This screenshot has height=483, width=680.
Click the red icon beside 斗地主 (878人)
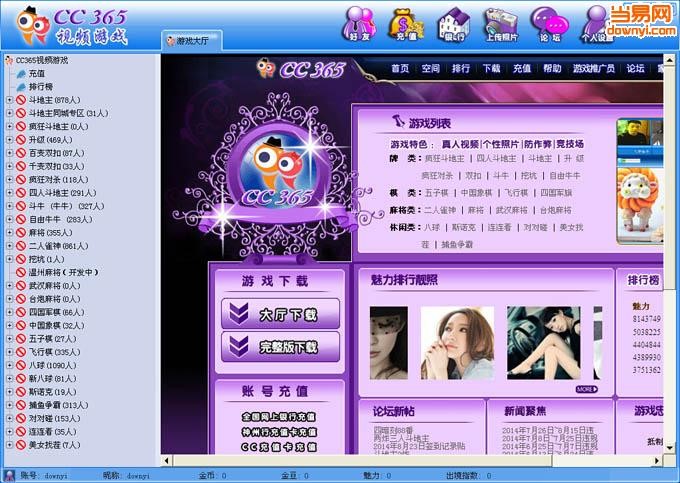pos(21,100)
